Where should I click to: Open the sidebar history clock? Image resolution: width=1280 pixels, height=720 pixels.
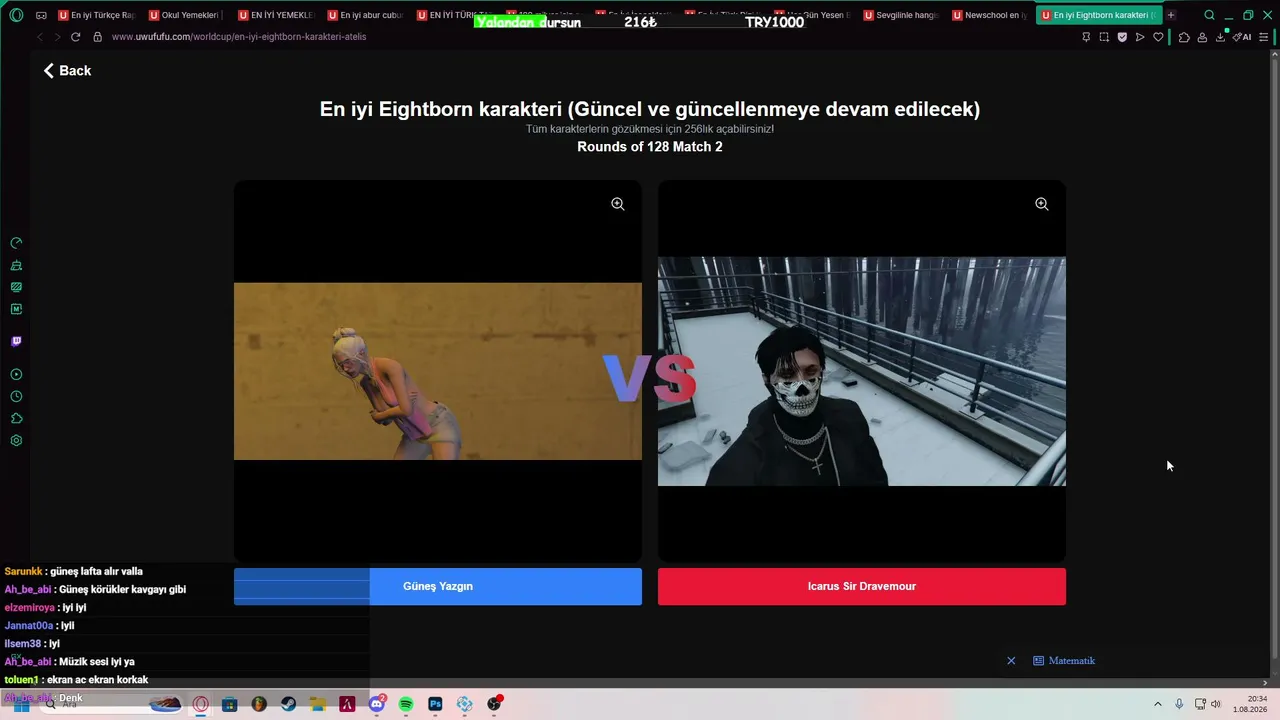(x=16, y=397)
